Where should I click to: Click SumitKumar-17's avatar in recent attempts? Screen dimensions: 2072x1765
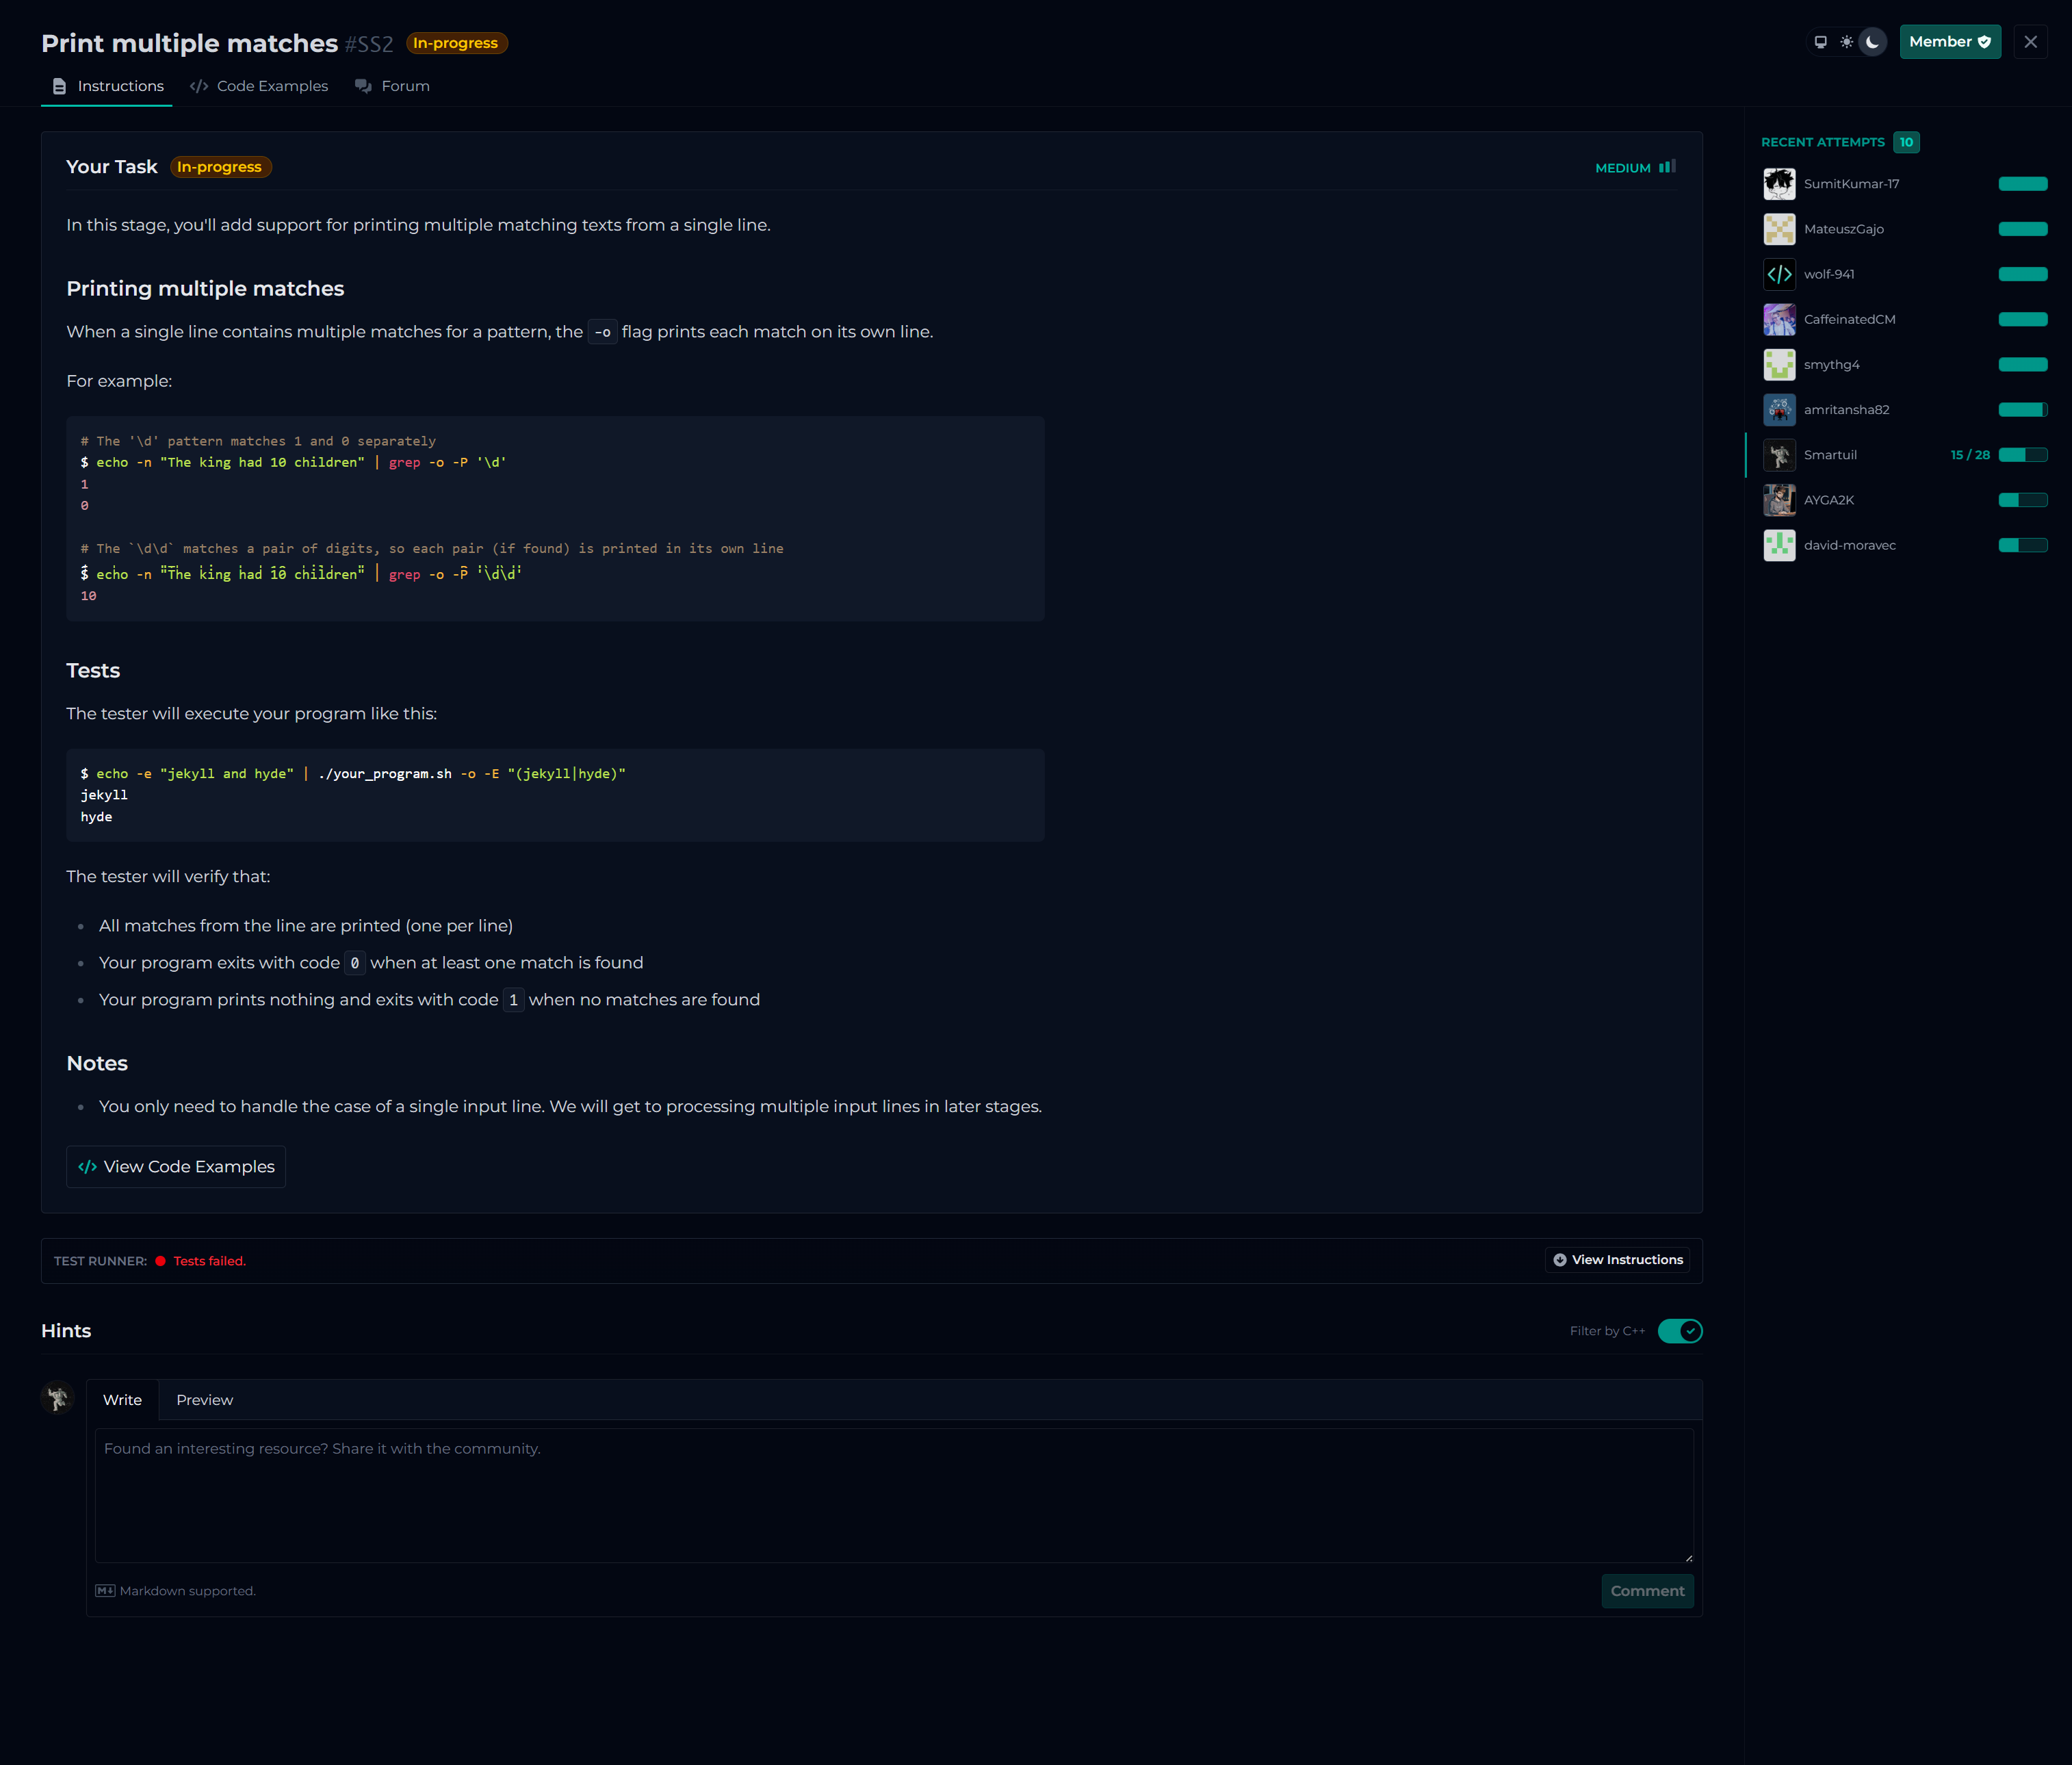coord(1779,184)
